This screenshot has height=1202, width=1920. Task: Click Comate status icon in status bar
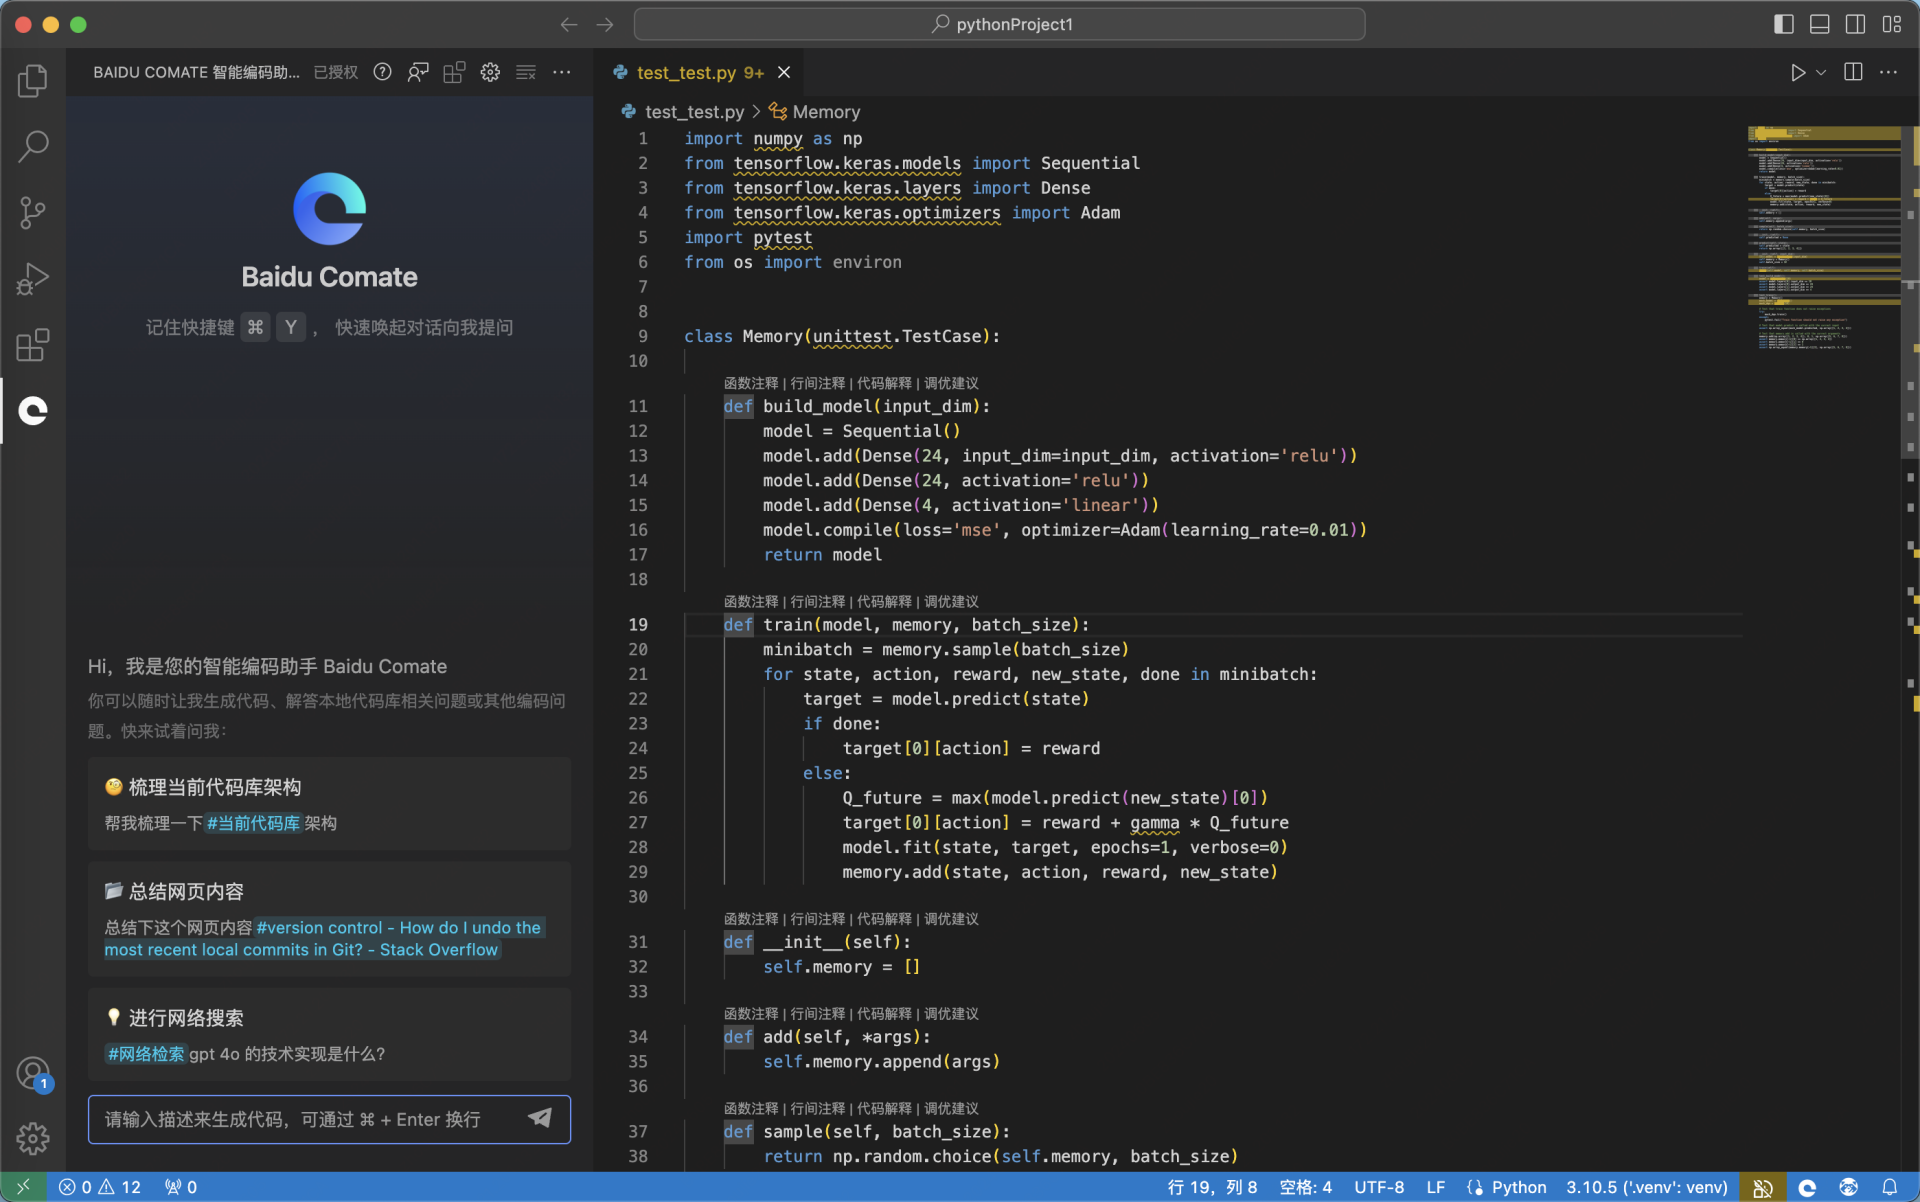[1807, 1187]
